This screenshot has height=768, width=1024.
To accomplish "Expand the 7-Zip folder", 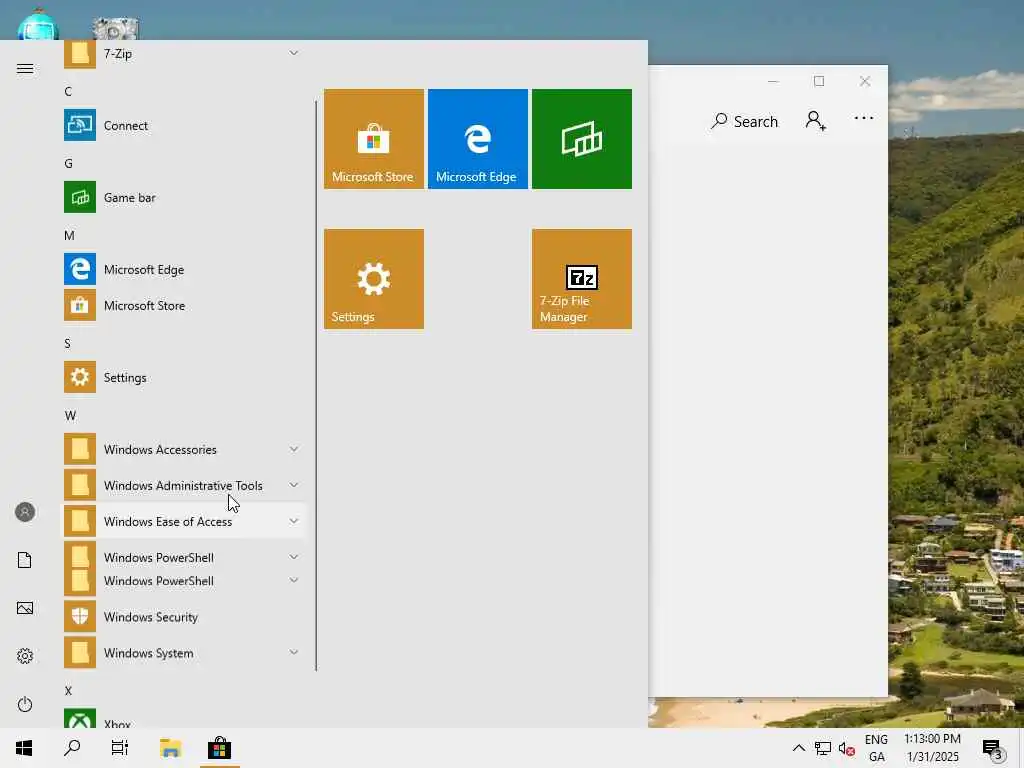I will 184,54.
